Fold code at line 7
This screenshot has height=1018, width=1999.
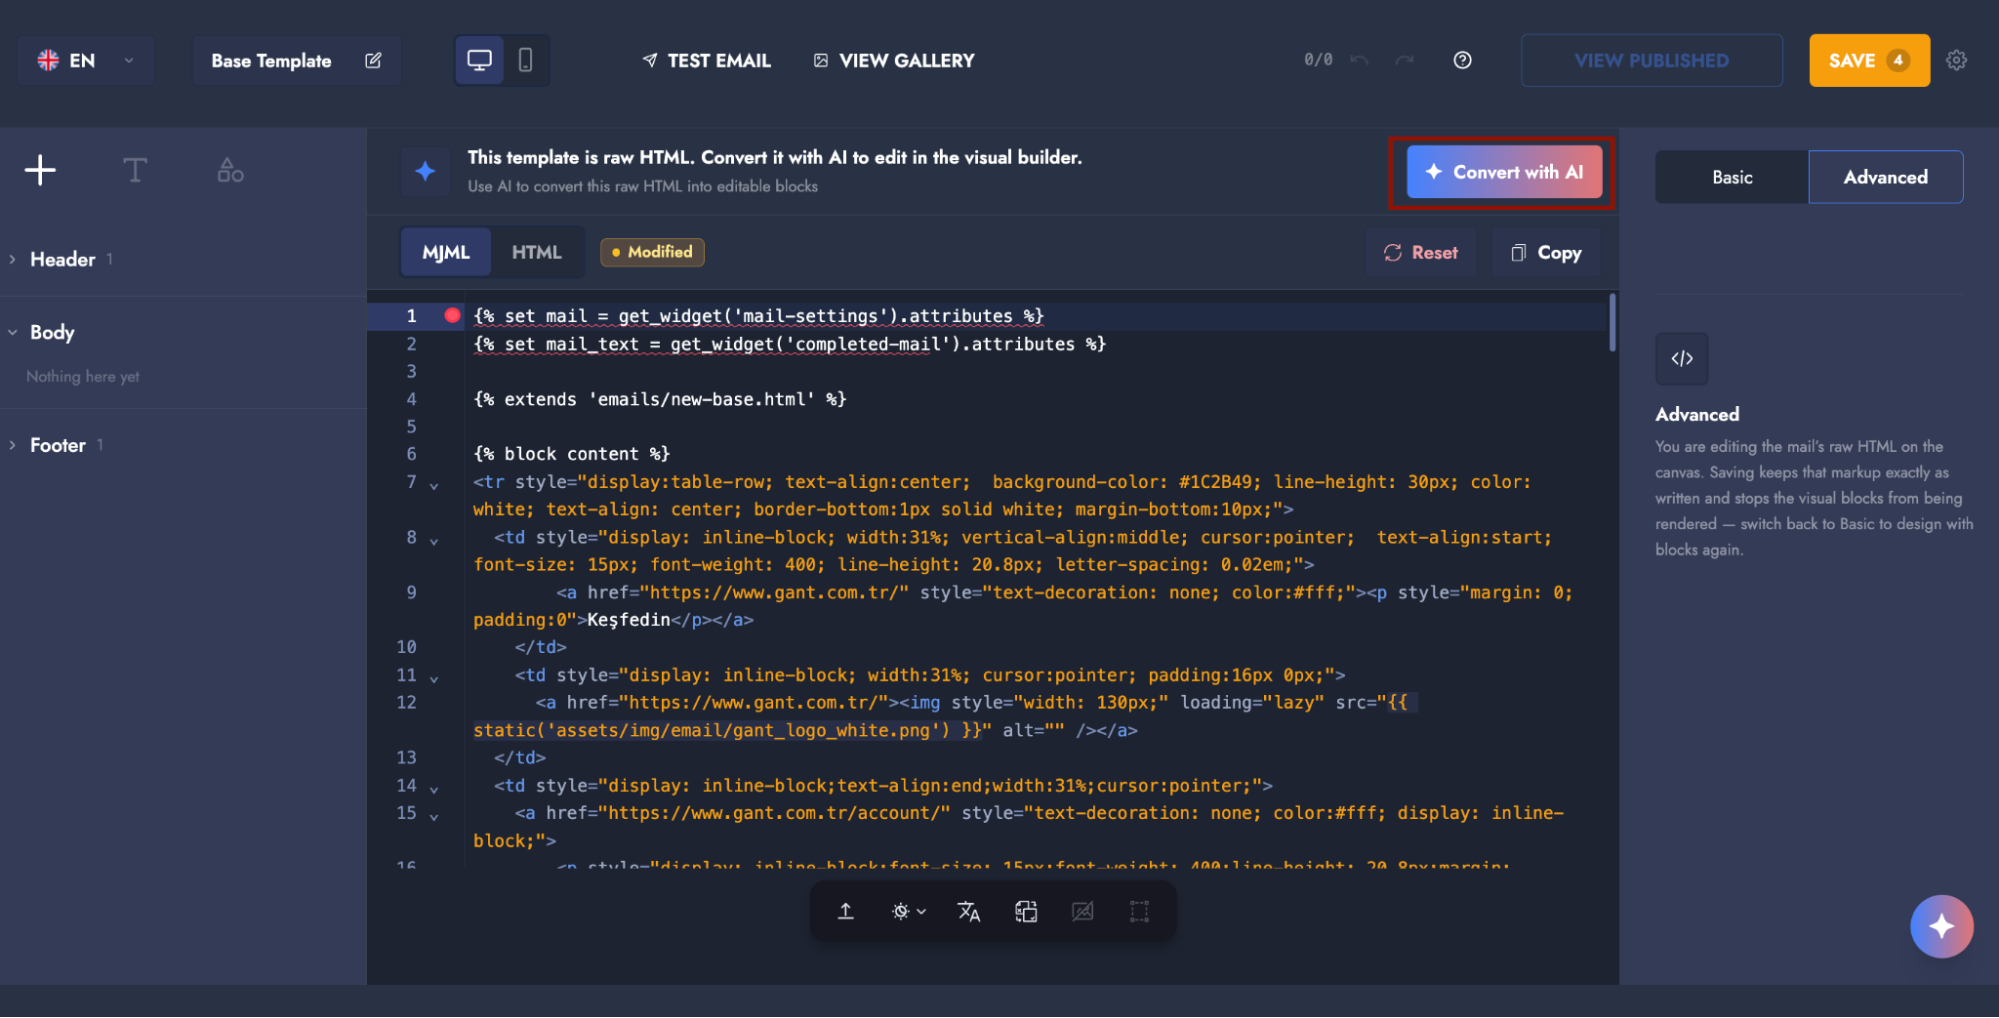pos(434,485)
